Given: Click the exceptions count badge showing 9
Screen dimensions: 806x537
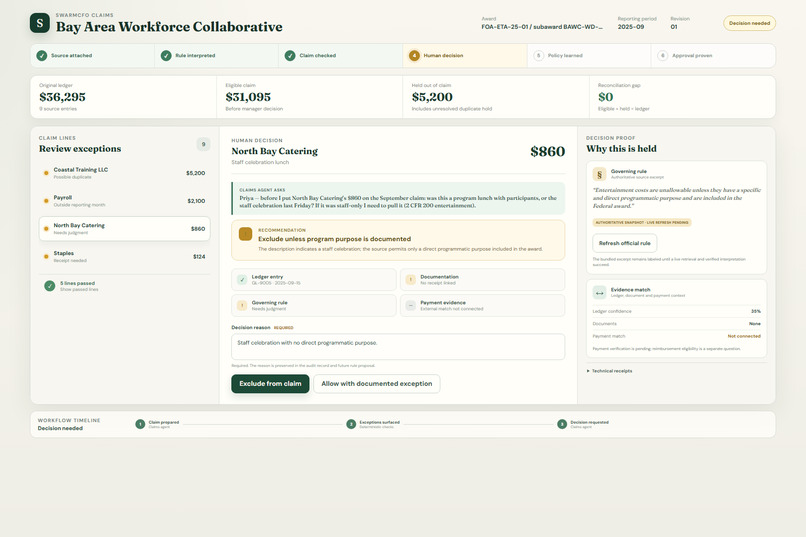Looking at the screenshot, I should point(204,144).
